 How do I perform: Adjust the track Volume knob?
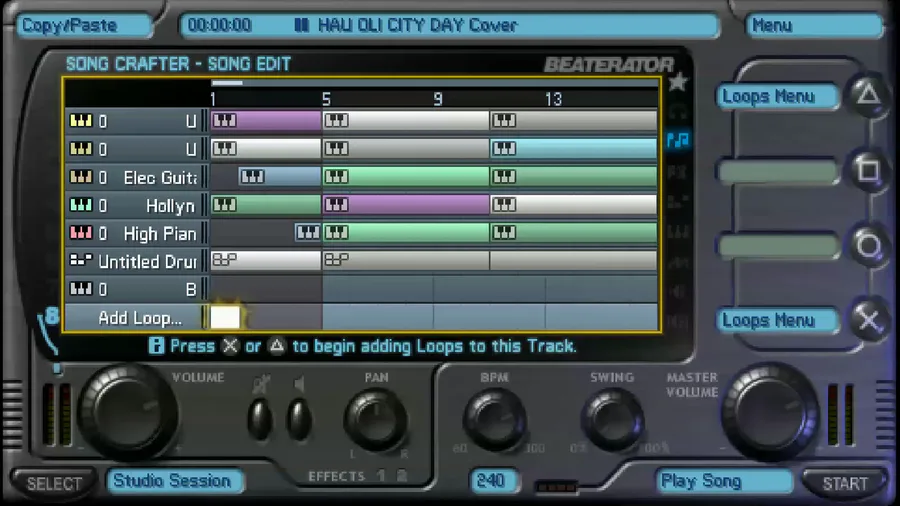click(x=127, y=411)
